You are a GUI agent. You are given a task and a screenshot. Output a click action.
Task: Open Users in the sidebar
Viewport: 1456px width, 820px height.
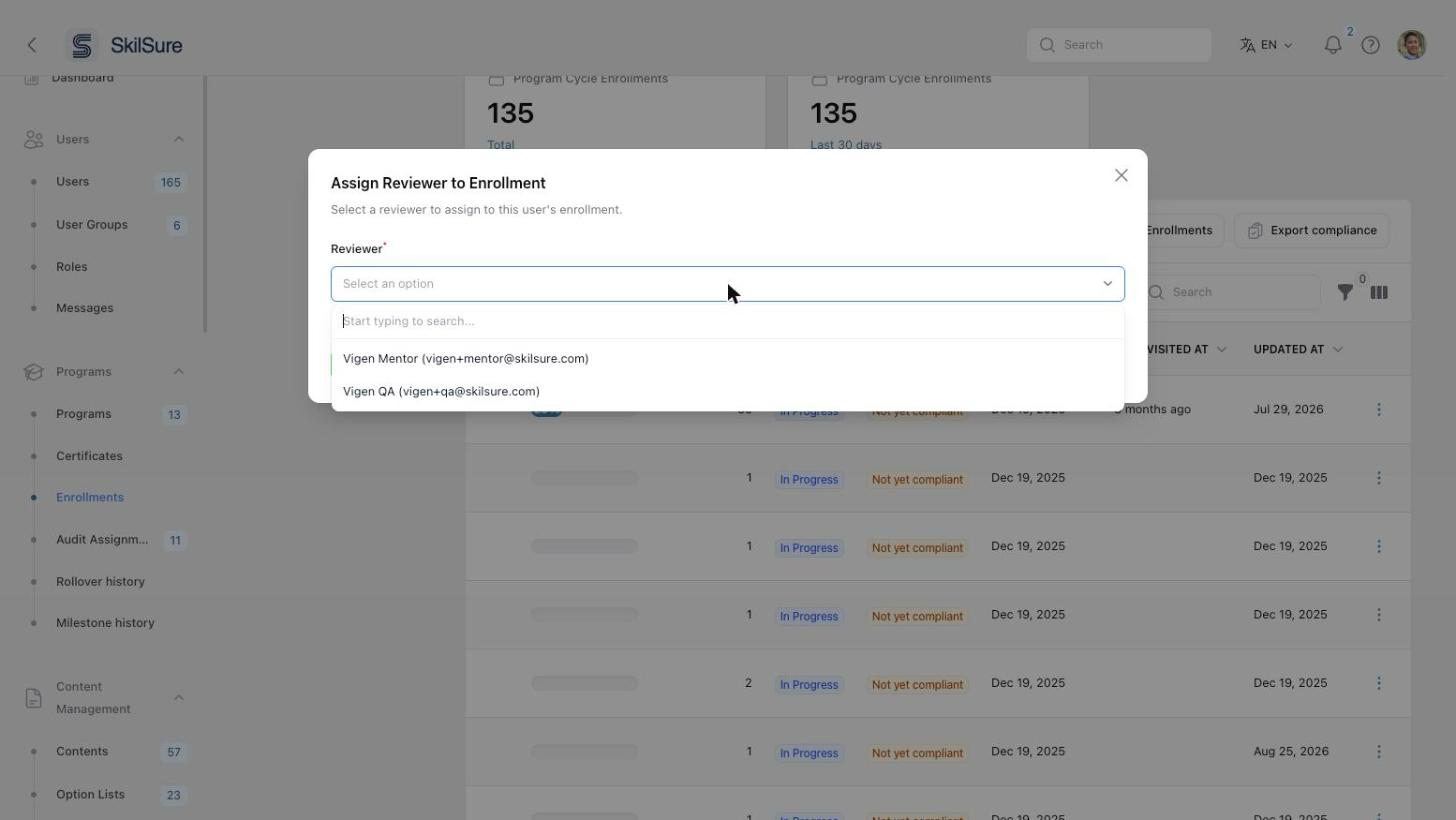coord(72,182)
